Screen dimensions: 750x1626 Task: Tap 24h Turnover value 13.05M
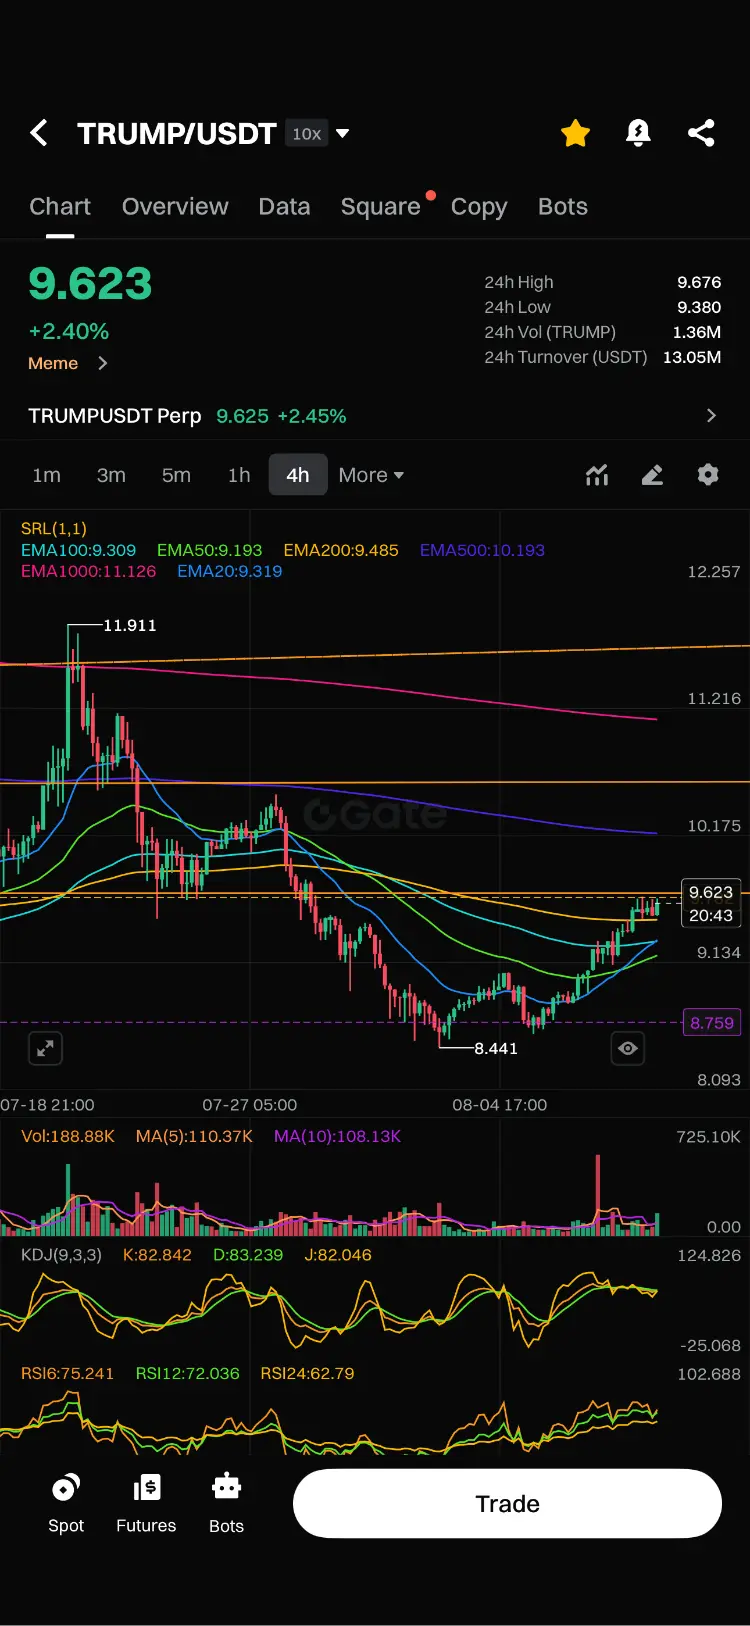click(x=692, y=357)
